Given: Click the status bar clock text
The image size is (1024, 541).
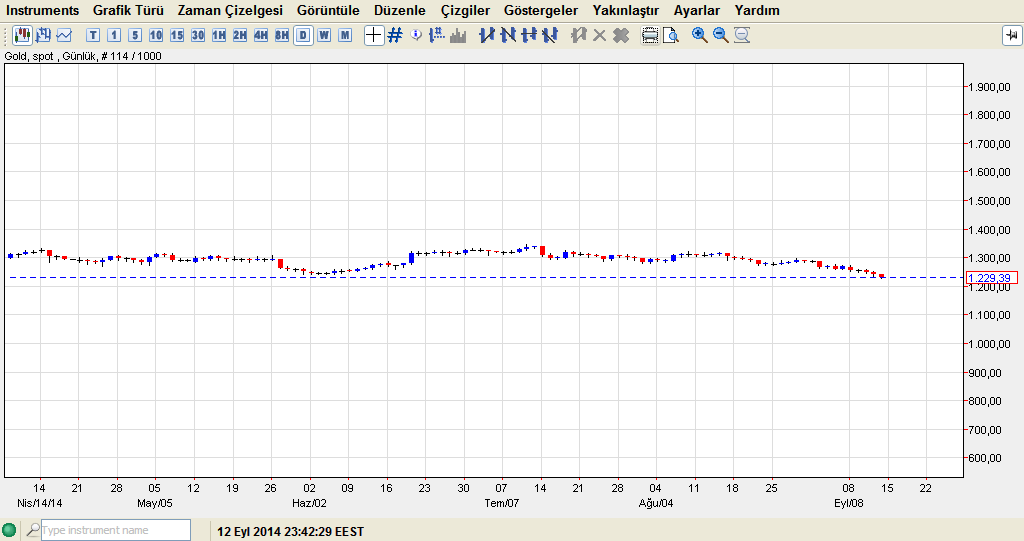Looking at the screenshot, I should point(290,531).
